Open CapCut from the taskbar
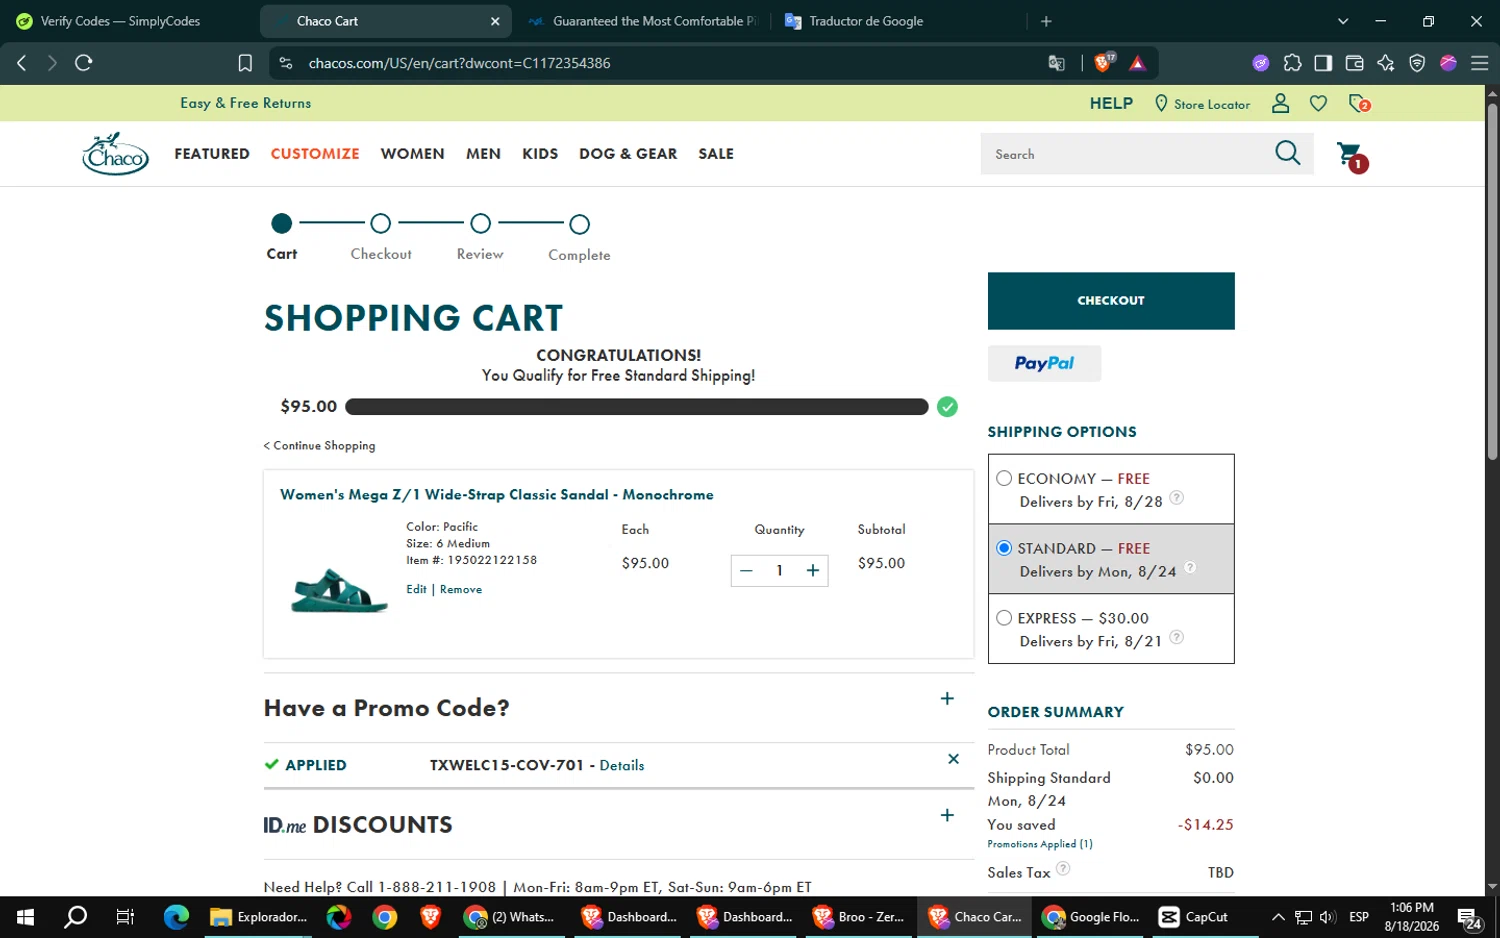 click(x=1194, y=917)
